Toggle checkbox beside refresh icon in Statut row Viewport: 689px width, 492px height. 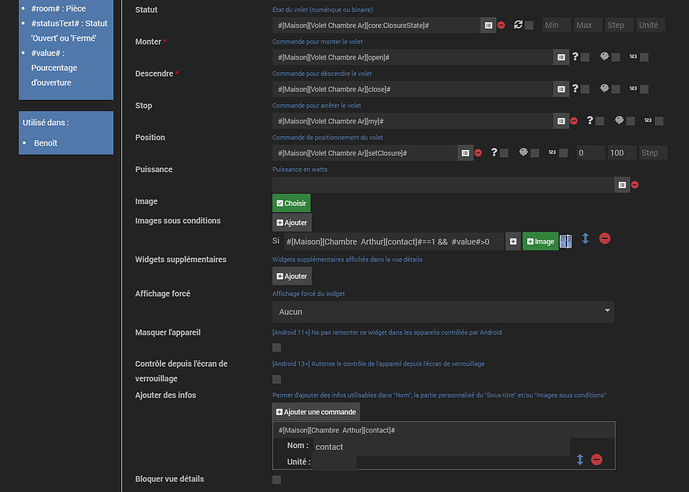pyautogui.click(x=529, y=25)
